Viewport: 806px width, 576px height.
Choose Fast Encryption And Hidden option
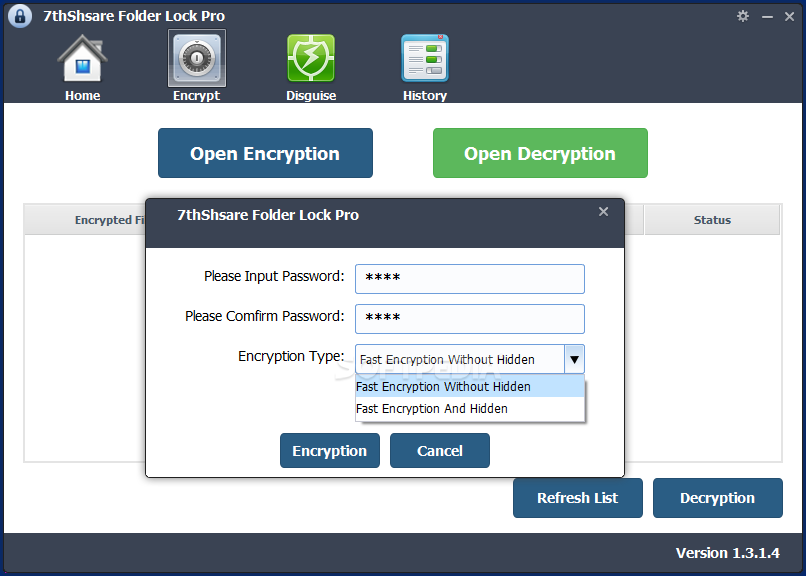[x=470, y=408]
